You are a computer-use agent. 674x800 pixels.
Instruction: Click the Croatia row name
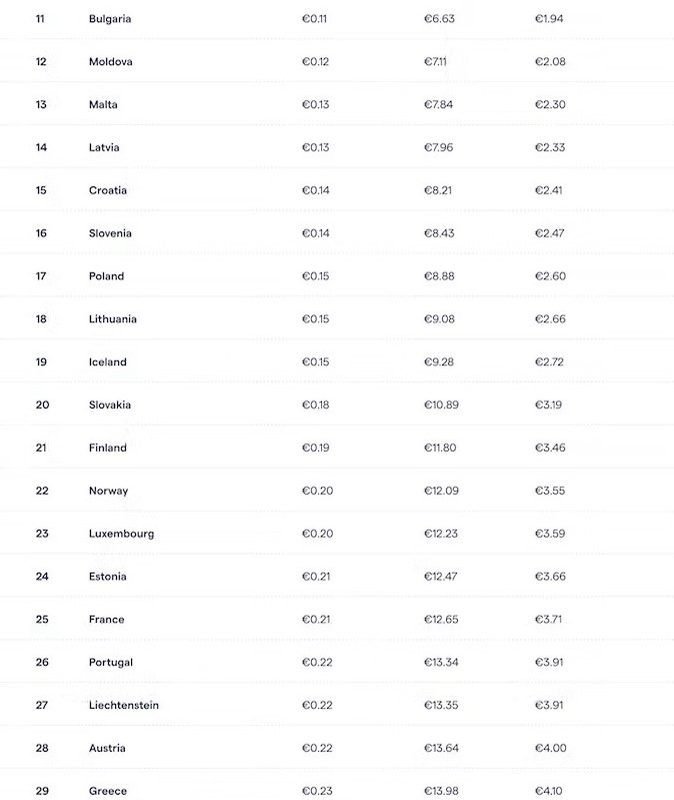pyautogui.click(x=108, y=191)
